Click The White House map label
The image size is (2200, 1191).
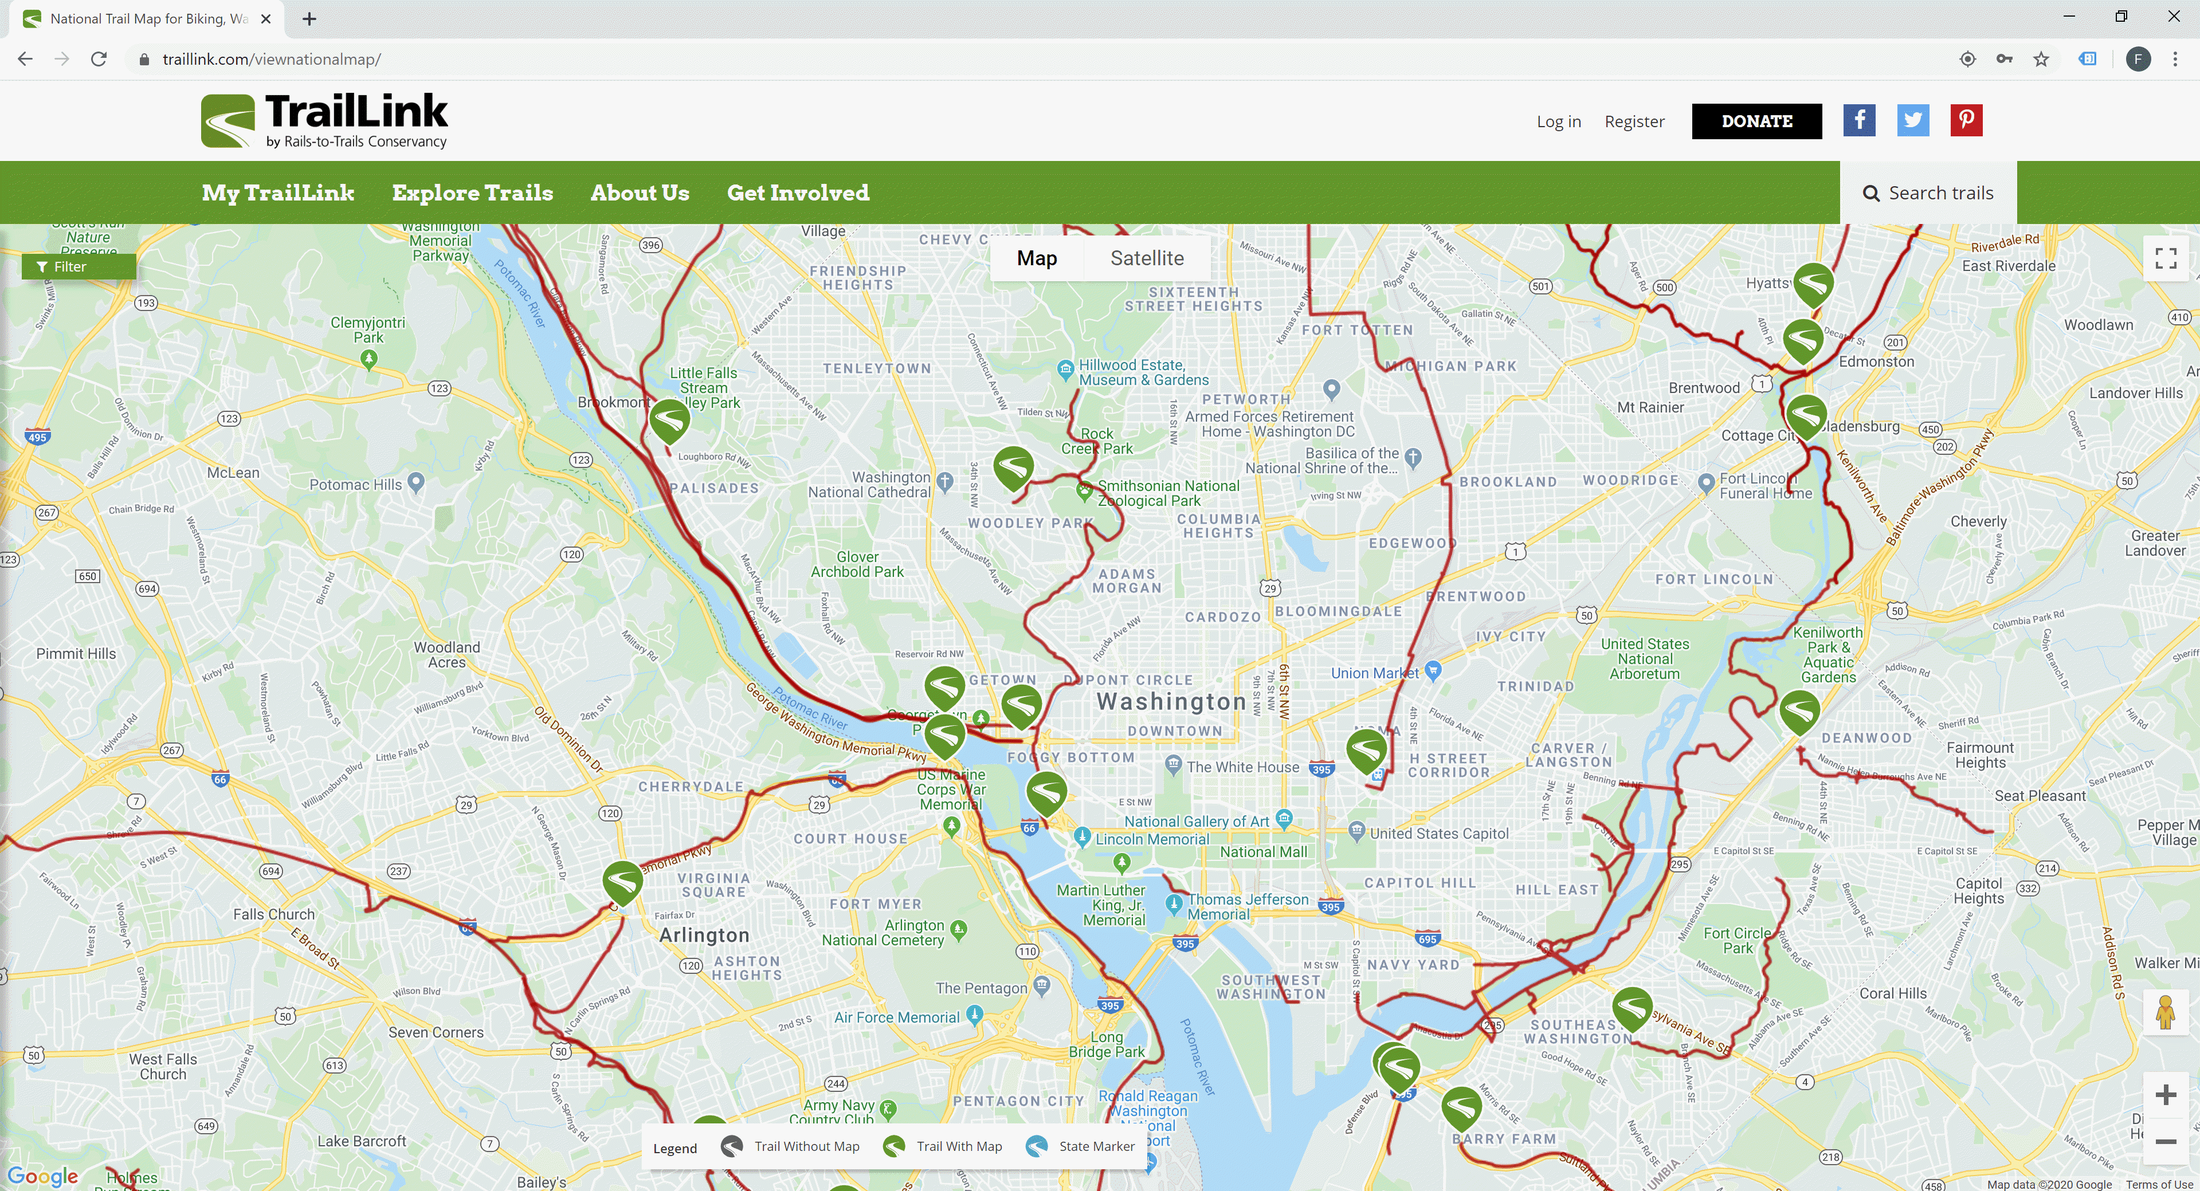click(x=1243, y=767)
